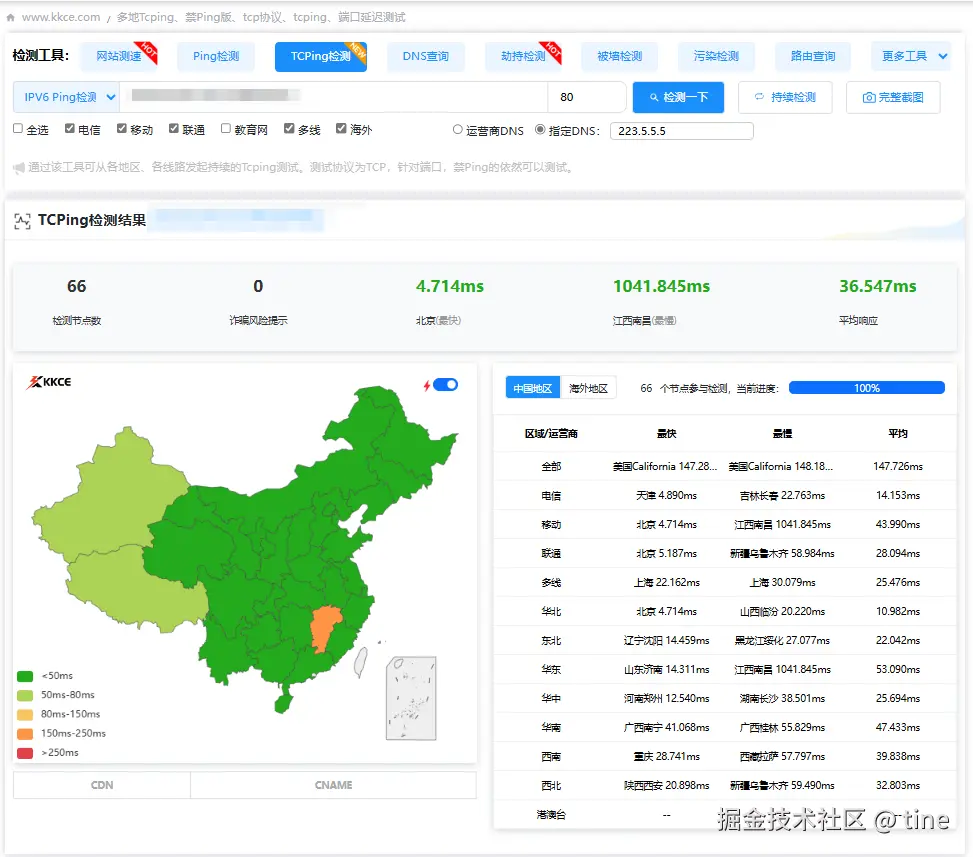Check the 教育网 checkbox
Viewport: 973px width, 857px height.
point(226,128)
